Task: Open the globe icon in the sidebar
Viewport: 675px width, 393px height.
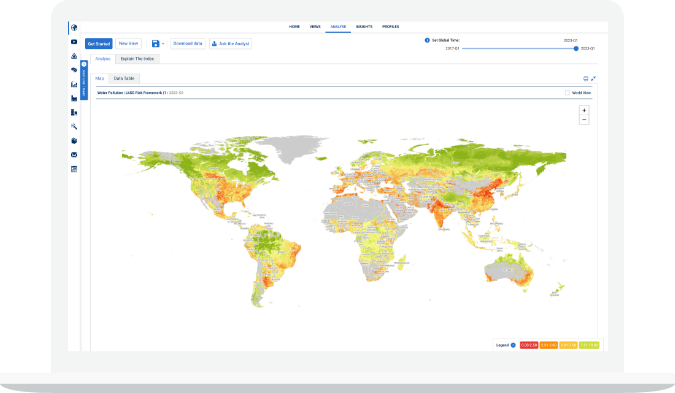Action: (74, 28)
